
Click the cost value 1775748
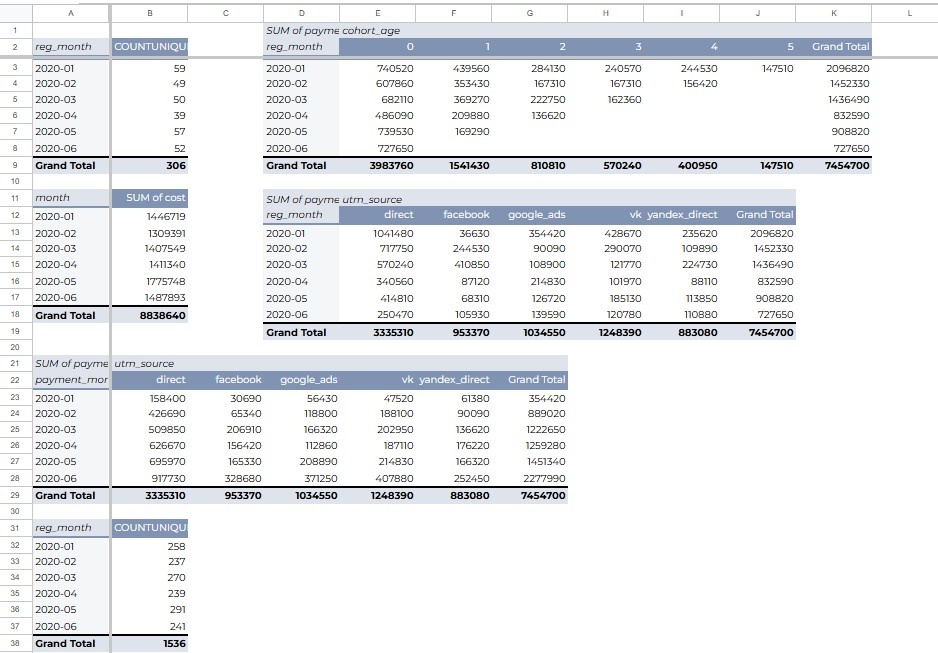click(150, 281)
